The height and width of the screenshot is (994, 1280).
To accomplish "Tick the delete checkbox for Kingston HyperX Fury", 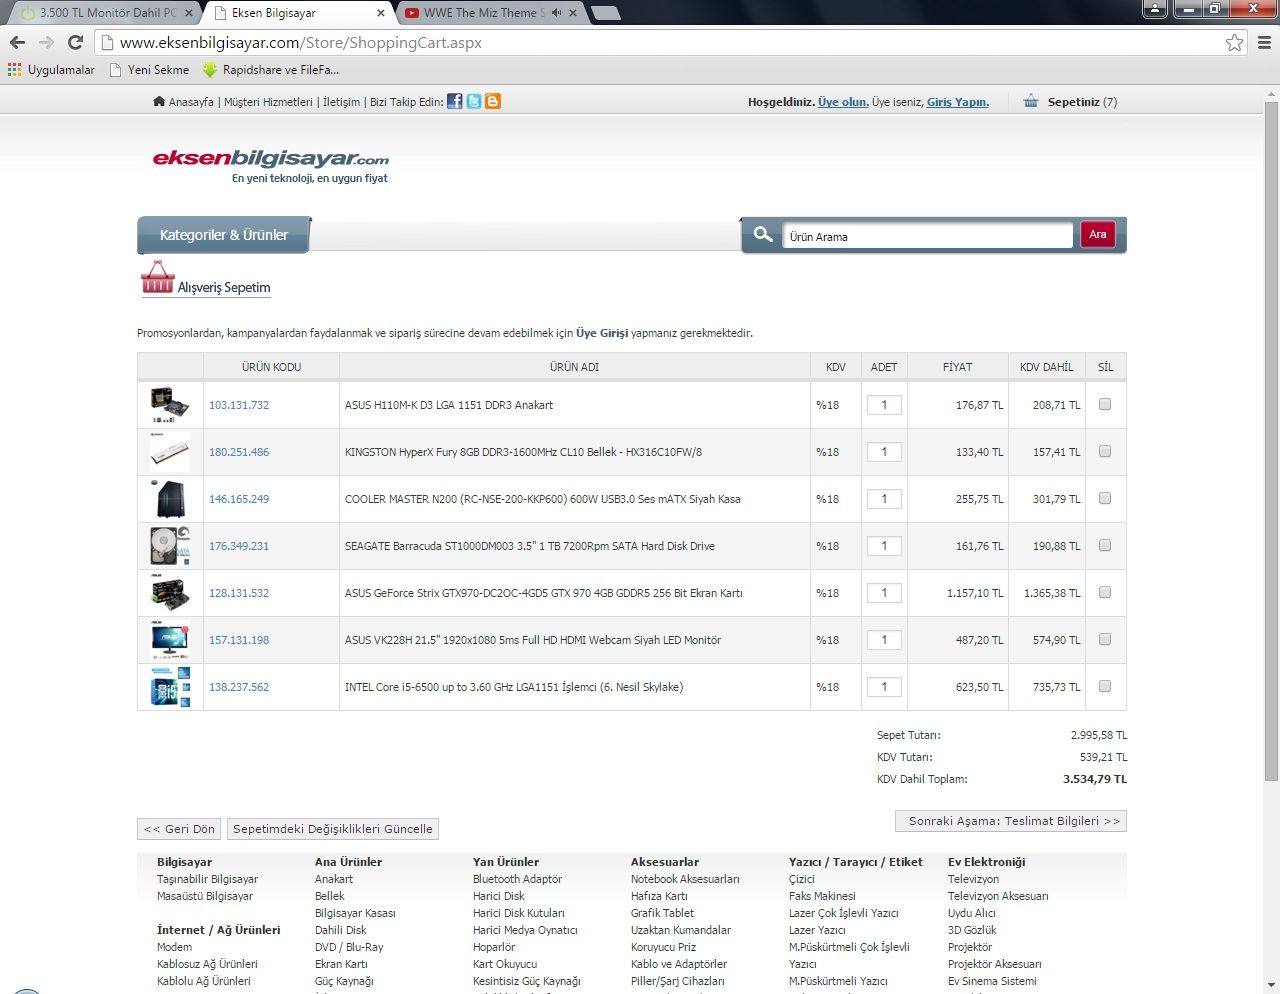I will [x=1105, y=451].
